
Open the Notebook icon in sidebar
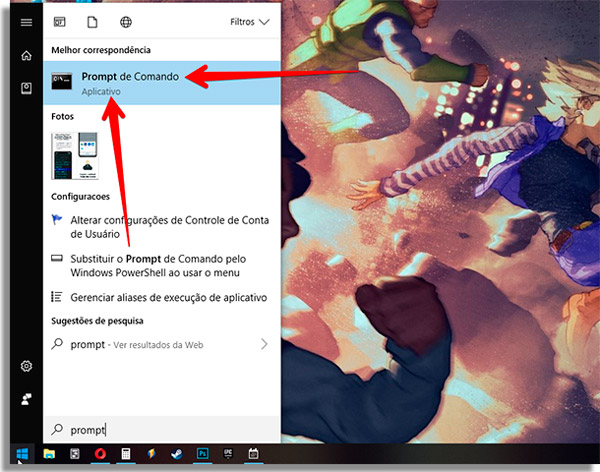pos(26,88)
